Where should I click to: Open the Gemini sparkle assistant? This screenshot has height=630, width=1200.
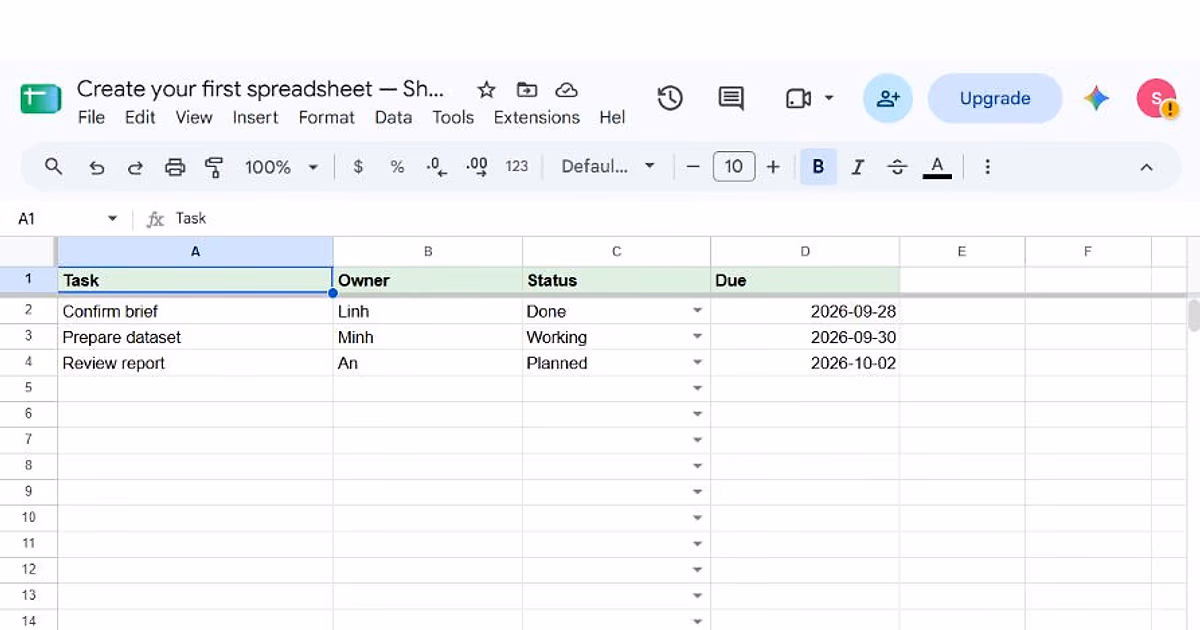click(x=1096, y=98)
